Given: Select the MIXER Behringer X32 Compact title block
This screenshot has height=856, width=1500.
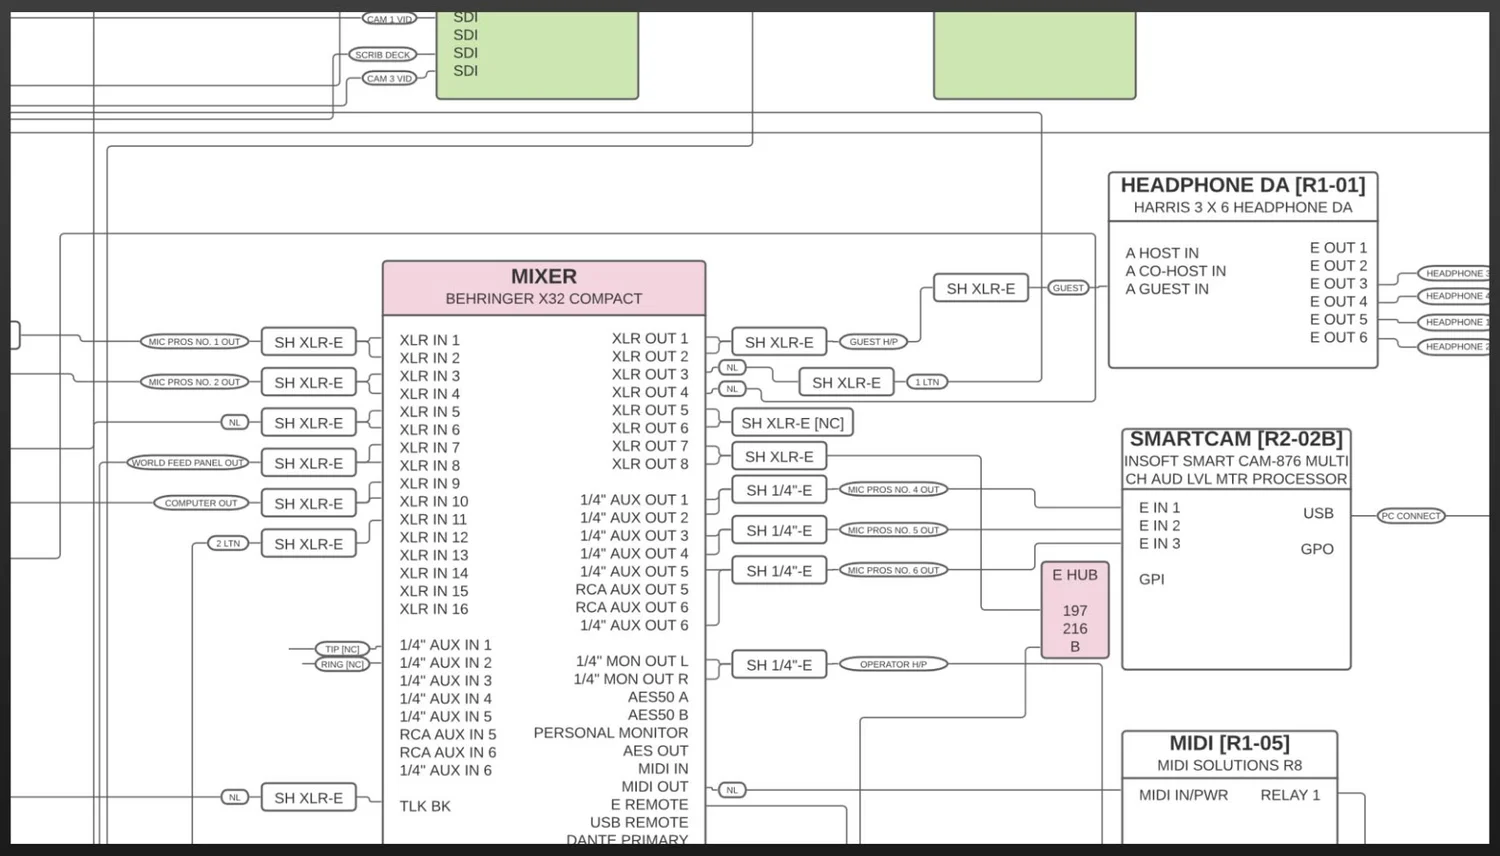Looking at the screenshot, I should coord(544,288).
